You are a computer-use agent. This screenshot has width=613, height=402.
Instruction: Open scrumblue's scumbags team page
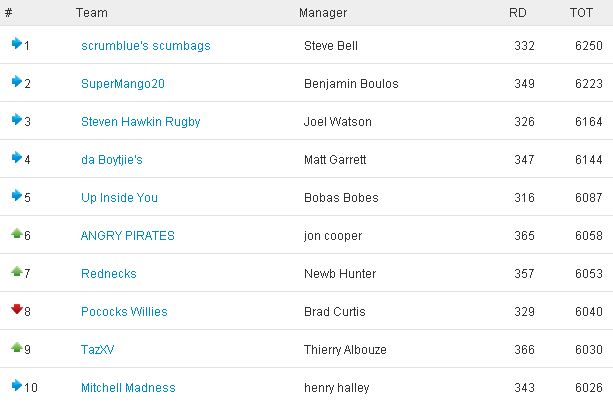(x=146, y=46)
